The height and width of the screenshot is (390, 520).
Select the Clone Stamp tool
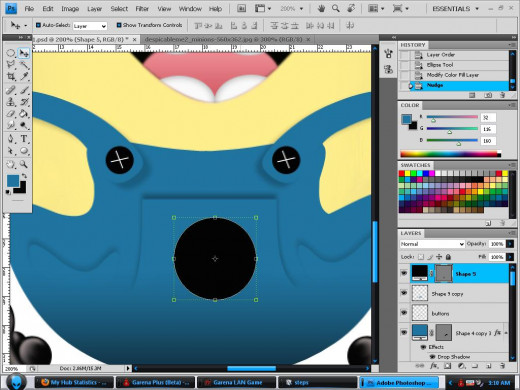point(11,102)
